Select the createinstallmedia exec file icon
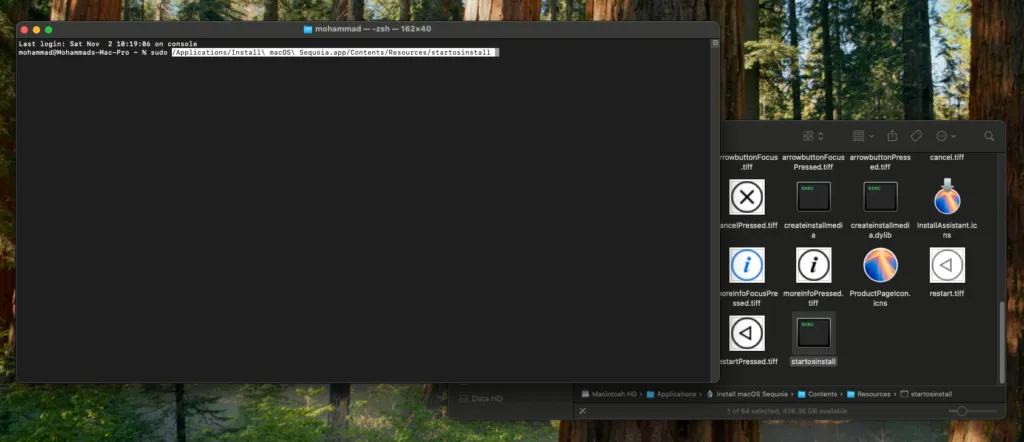Image resolution: width=1024 pixels, height=442 pixels. tap(814, 197)
